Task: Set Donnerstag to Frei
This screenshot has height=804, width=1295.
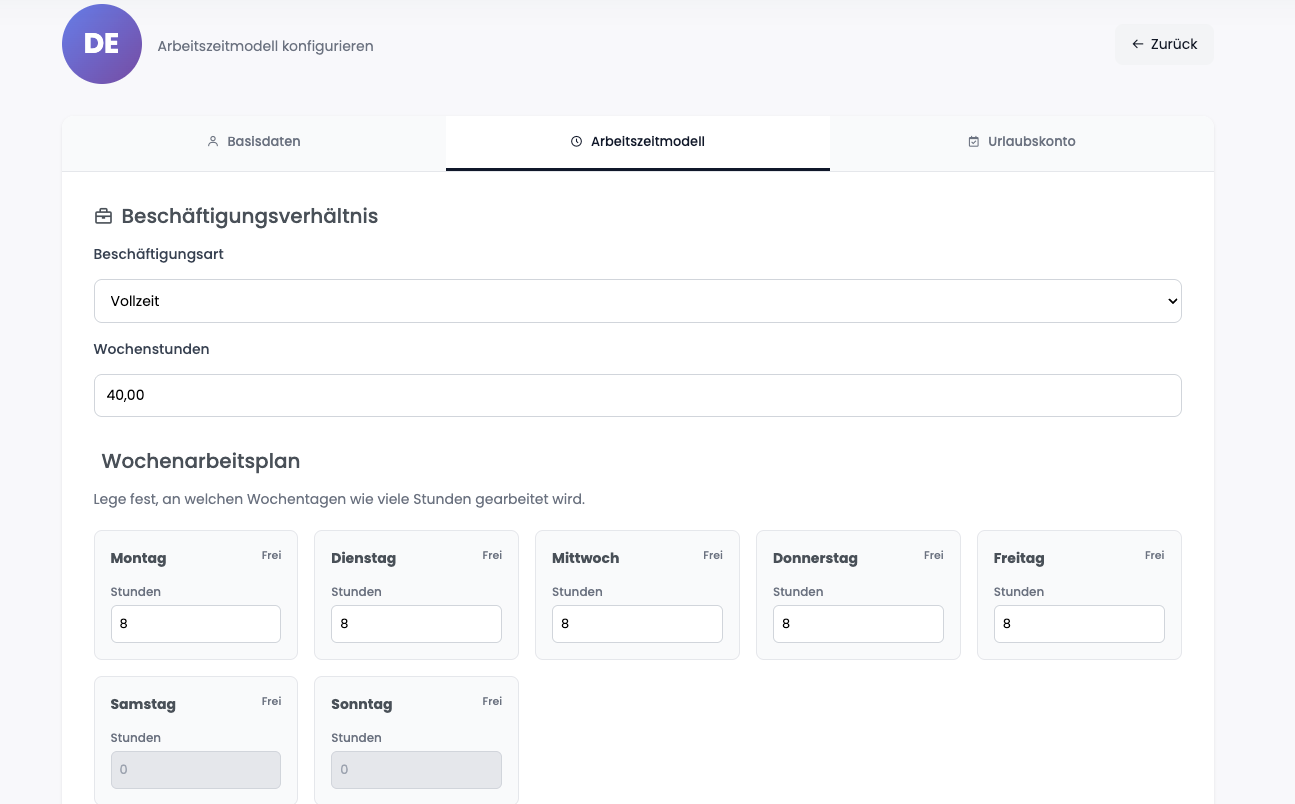Action: point(933,555)
